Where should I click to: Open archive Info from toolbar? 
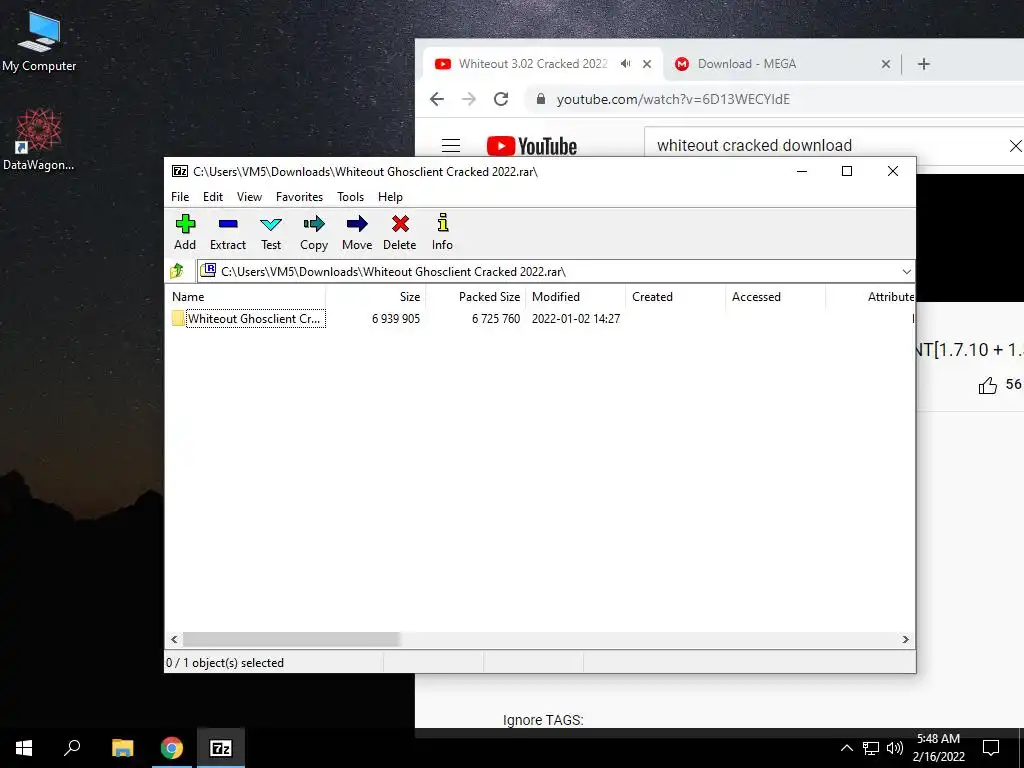click(x=442, y=232)
